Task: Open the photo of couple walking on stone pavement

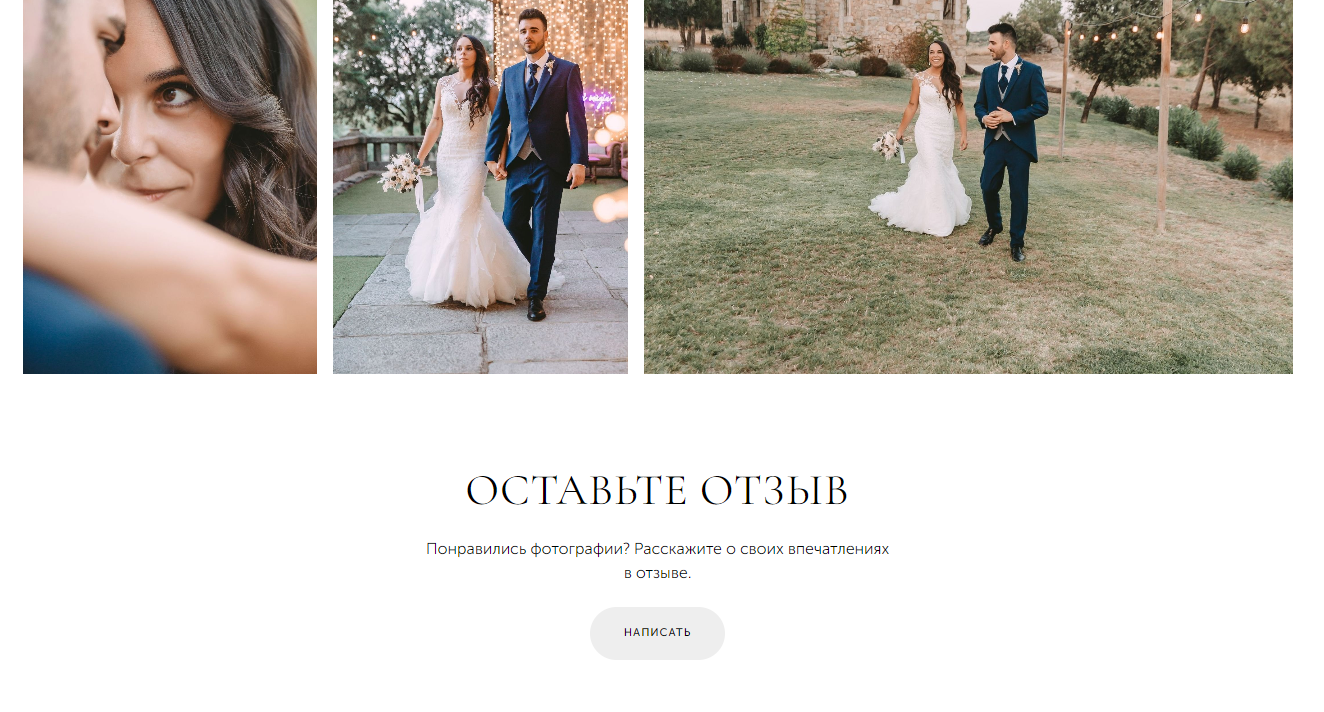Action: tap(480, 186)
